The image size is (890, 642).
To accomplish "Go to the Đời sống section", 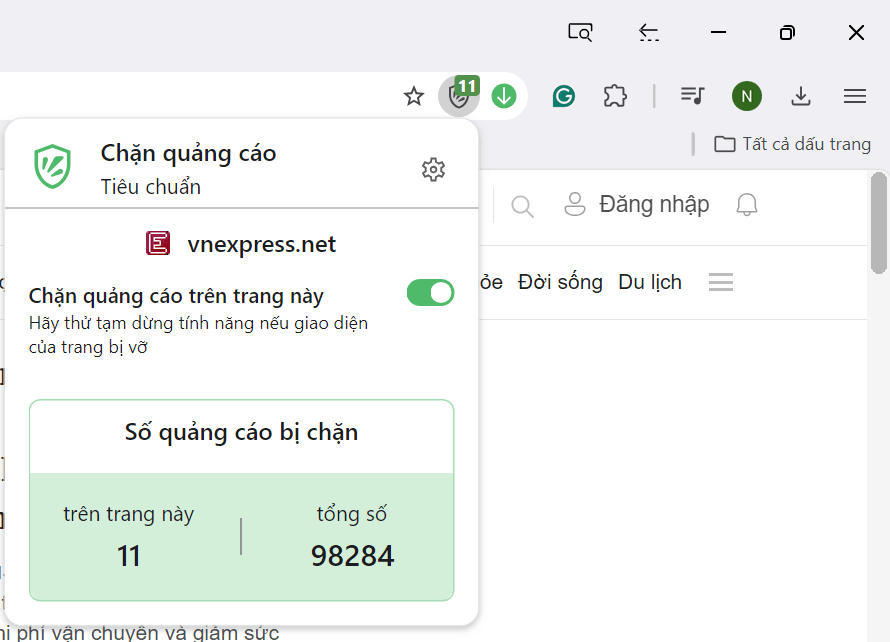I will (x=560, y=282).
